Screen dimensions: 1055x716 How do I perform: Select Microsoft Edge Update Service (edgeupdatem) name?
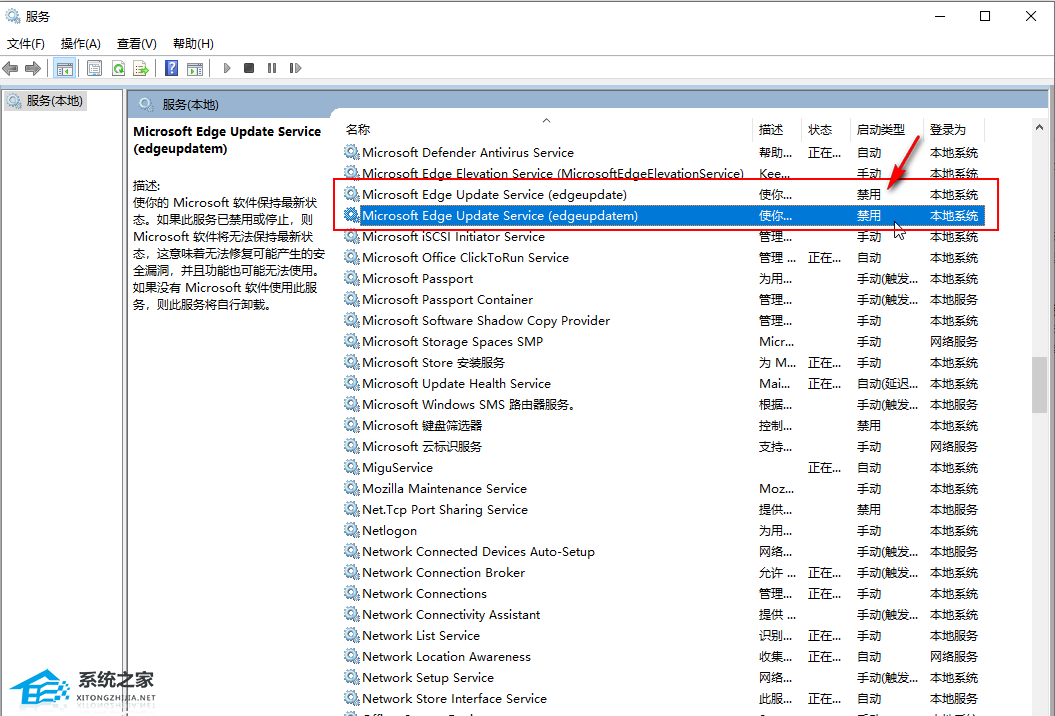point(500,215)
